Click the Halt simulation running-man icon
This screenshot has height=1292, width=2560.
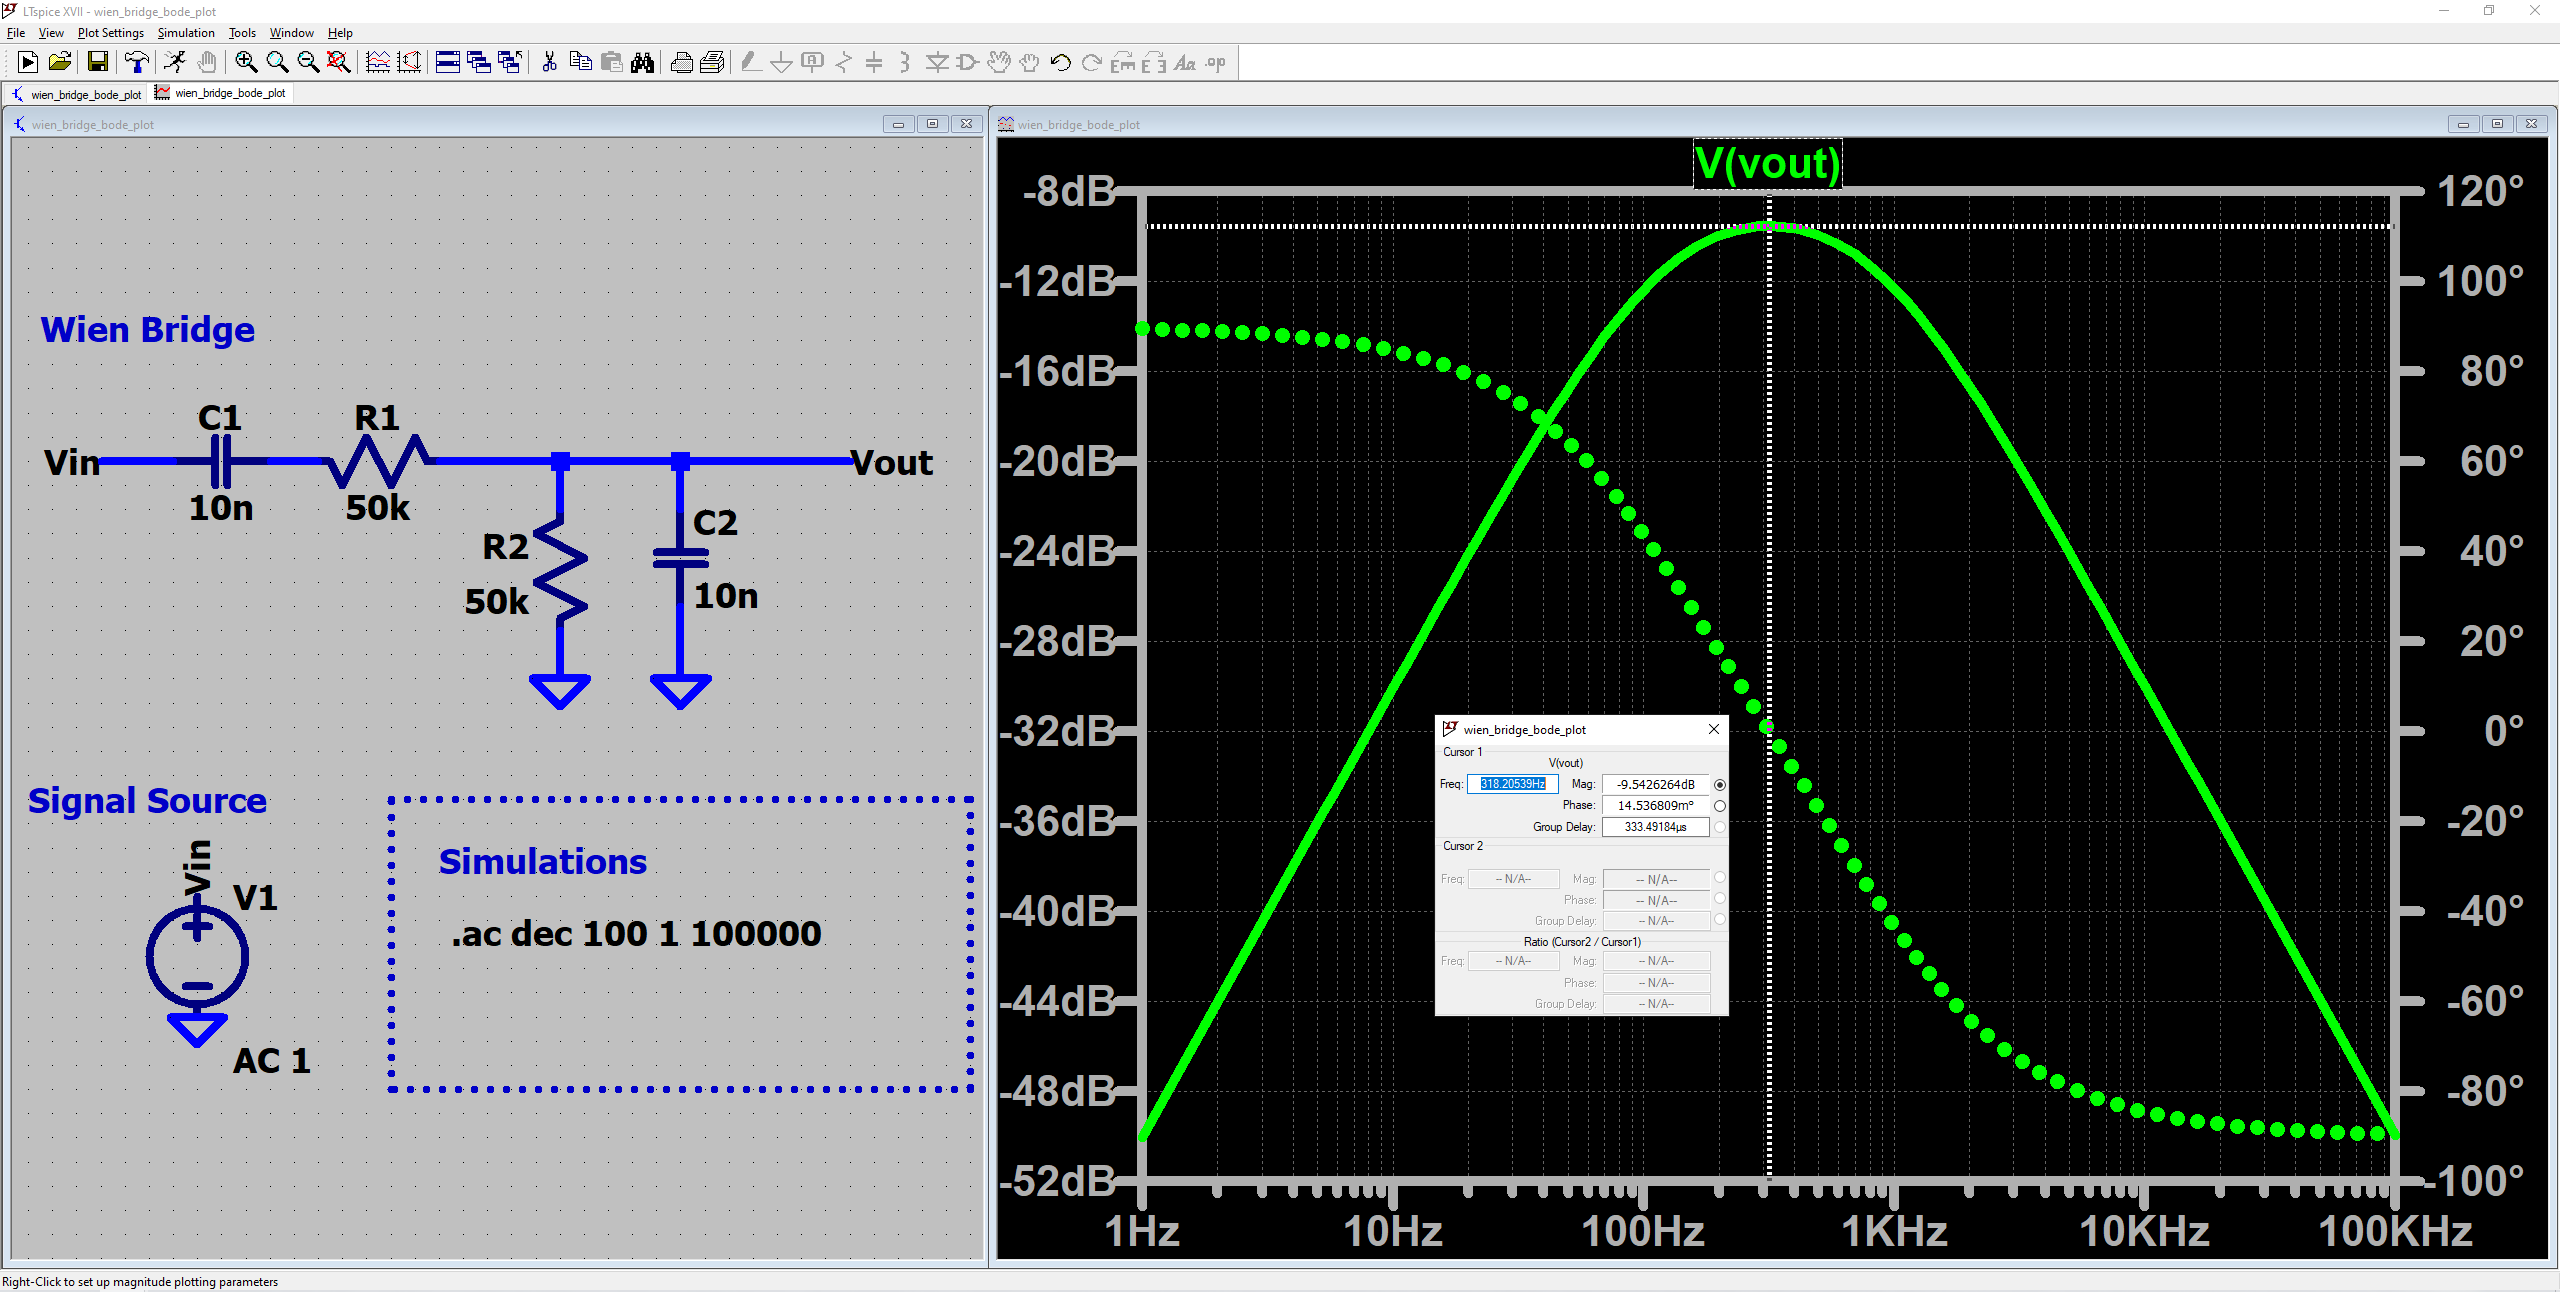click(175, 62)
